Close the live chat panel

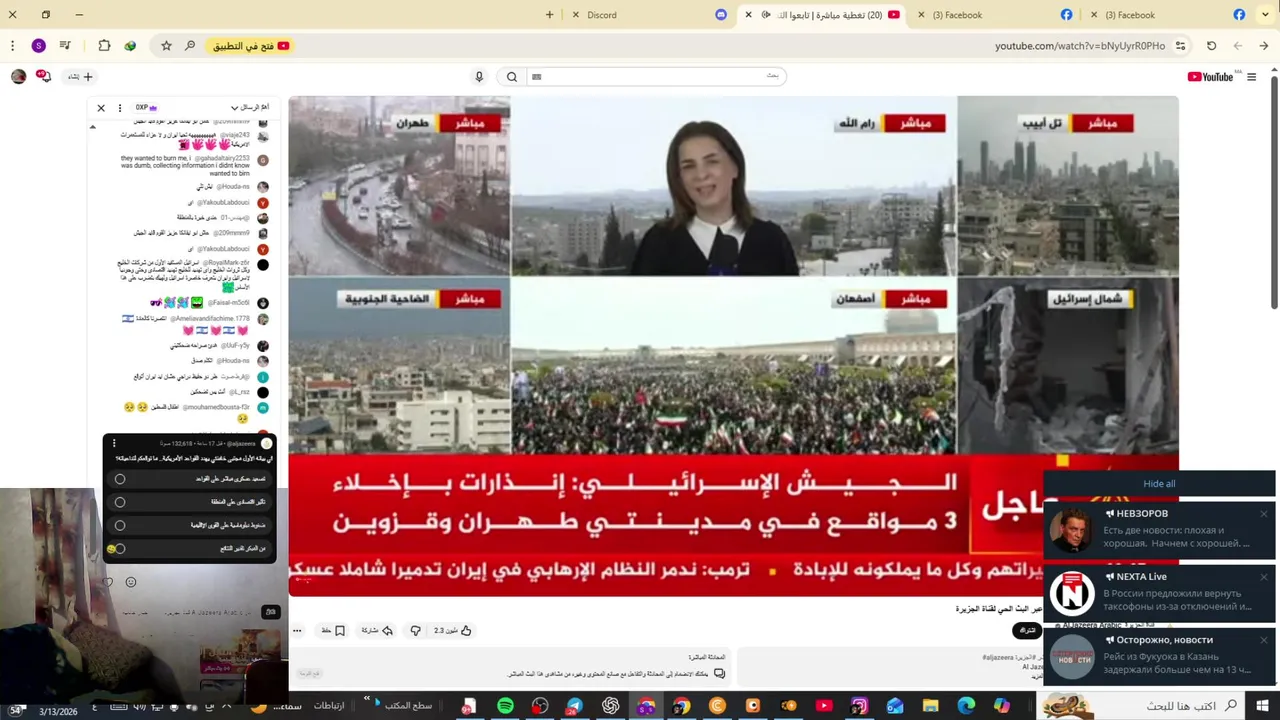(101, 108)
